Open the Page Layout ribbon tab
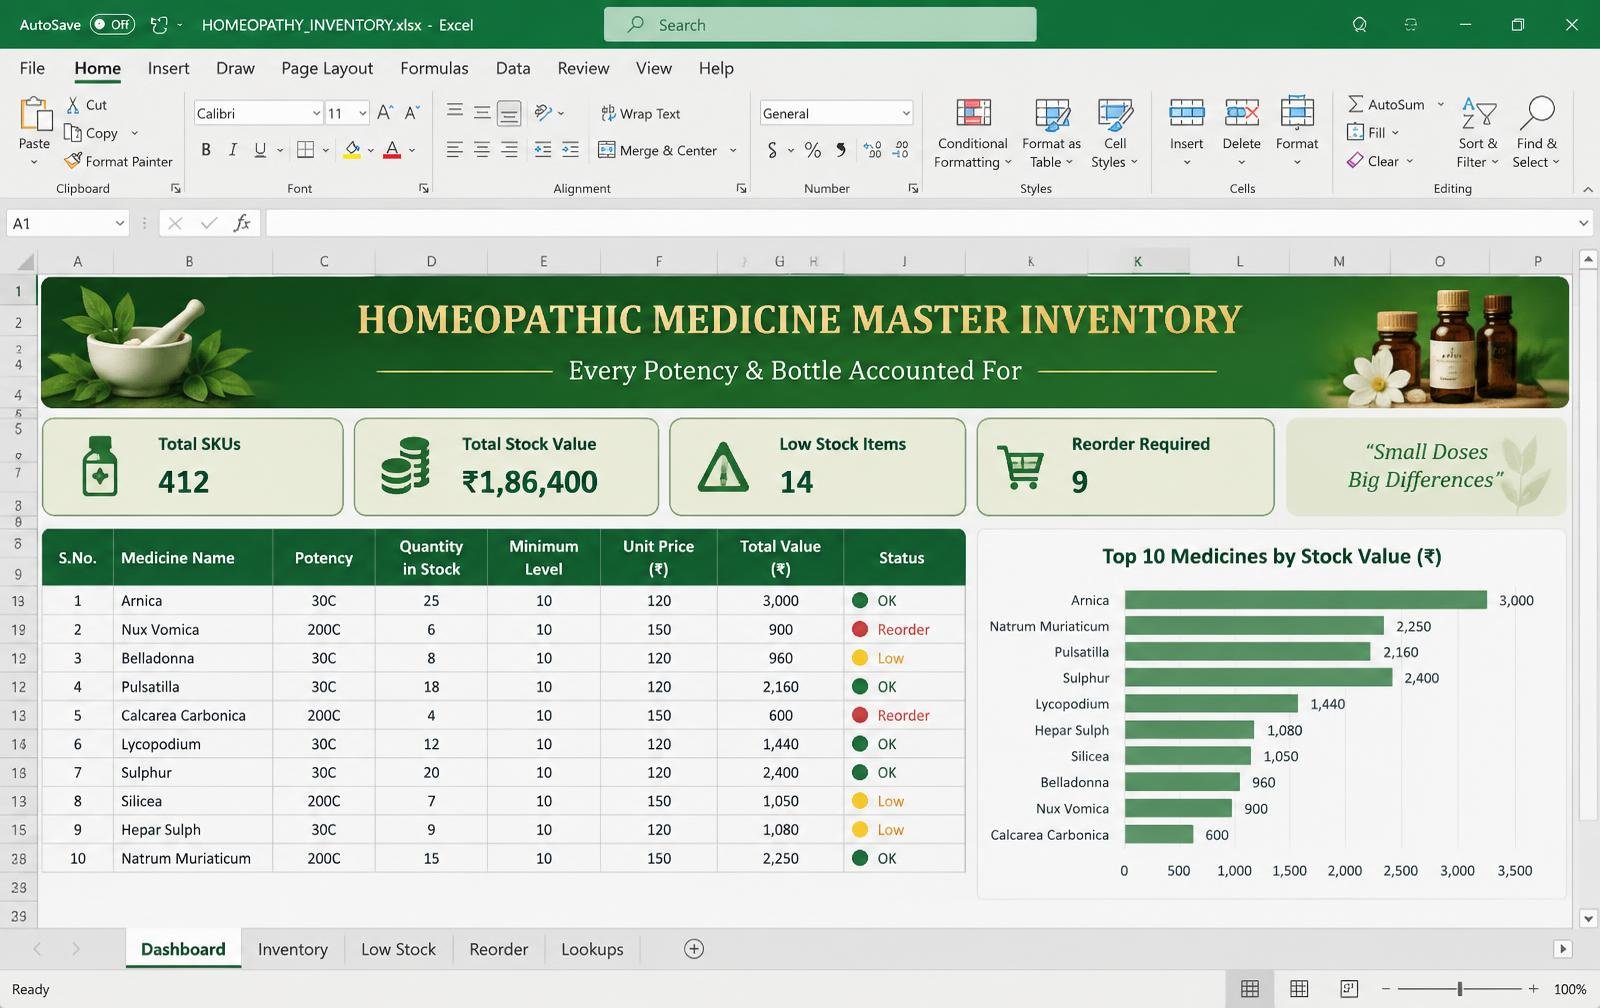1600x1008 pixels. coord(327,68)
